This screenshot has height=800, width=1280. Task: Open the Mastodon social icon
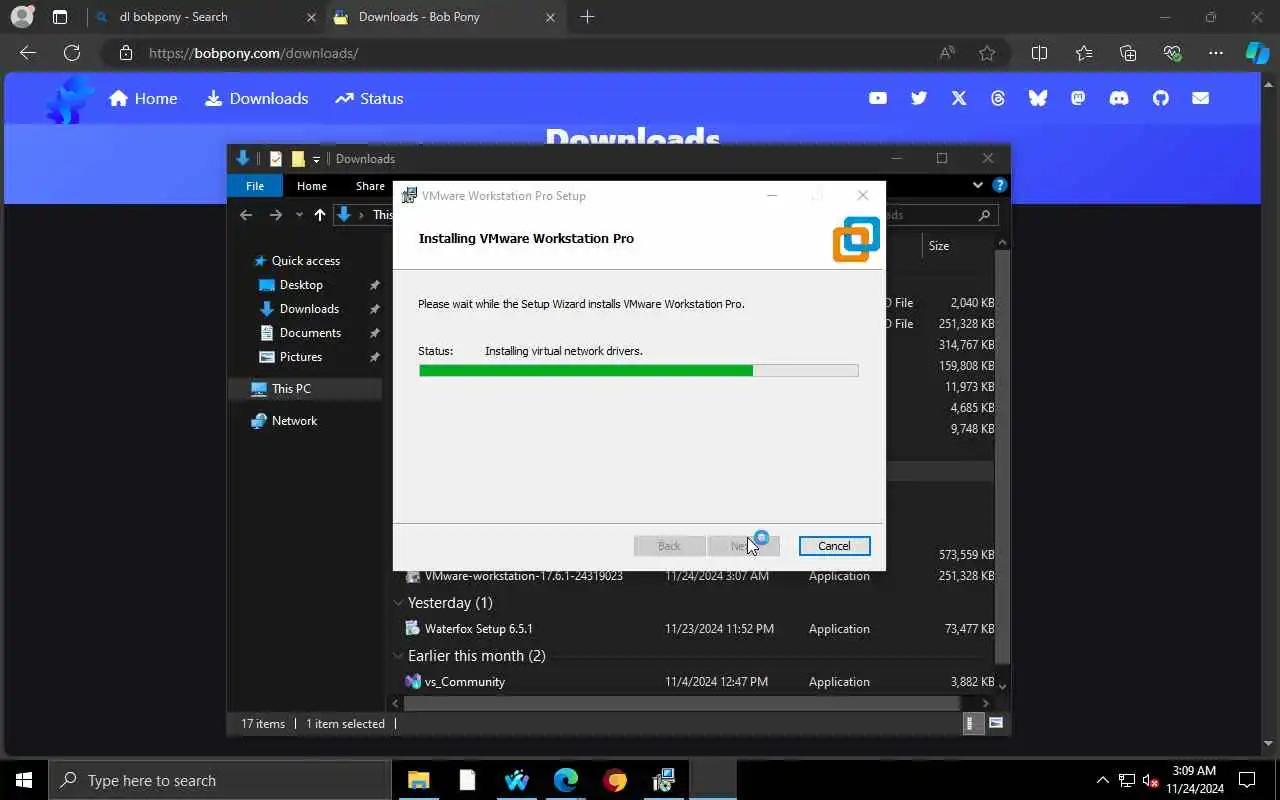[1078, 98]
